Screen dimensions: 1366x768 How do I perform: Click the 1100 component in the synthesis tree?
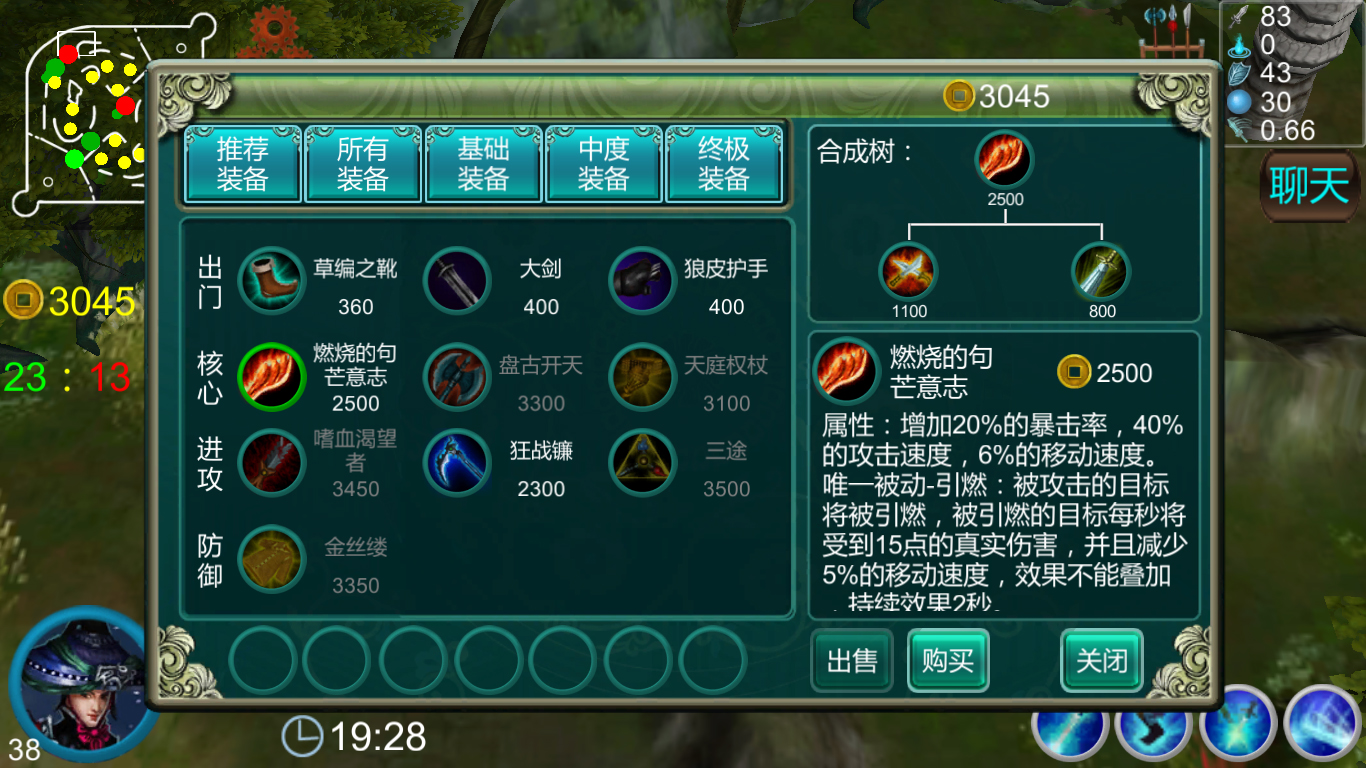[909, 272]
